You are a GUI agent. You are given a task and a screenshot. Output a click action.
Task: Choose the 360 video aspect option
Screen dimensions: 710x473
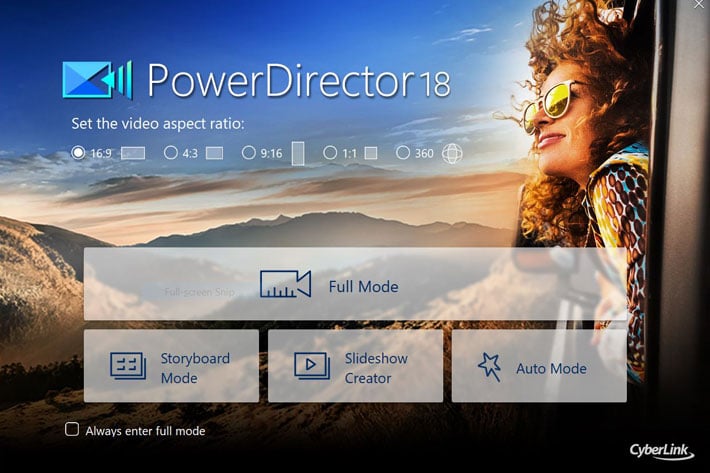(x=403, y=153)
